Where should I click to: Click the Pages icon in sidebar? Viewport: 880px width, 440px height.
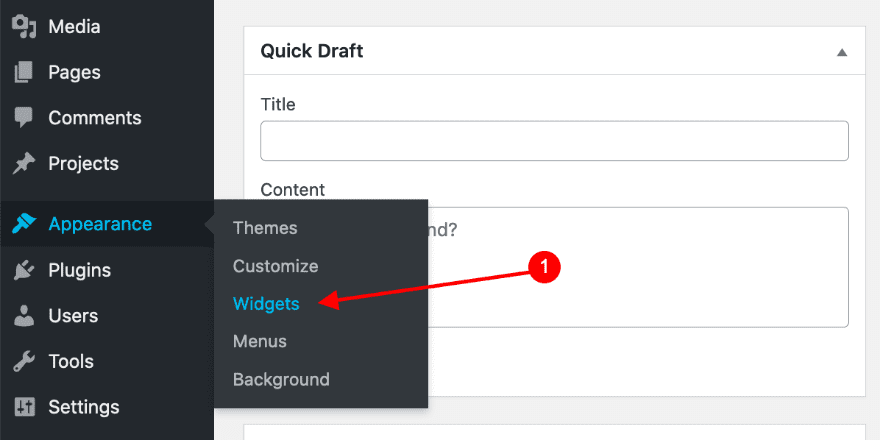(24, 72)
